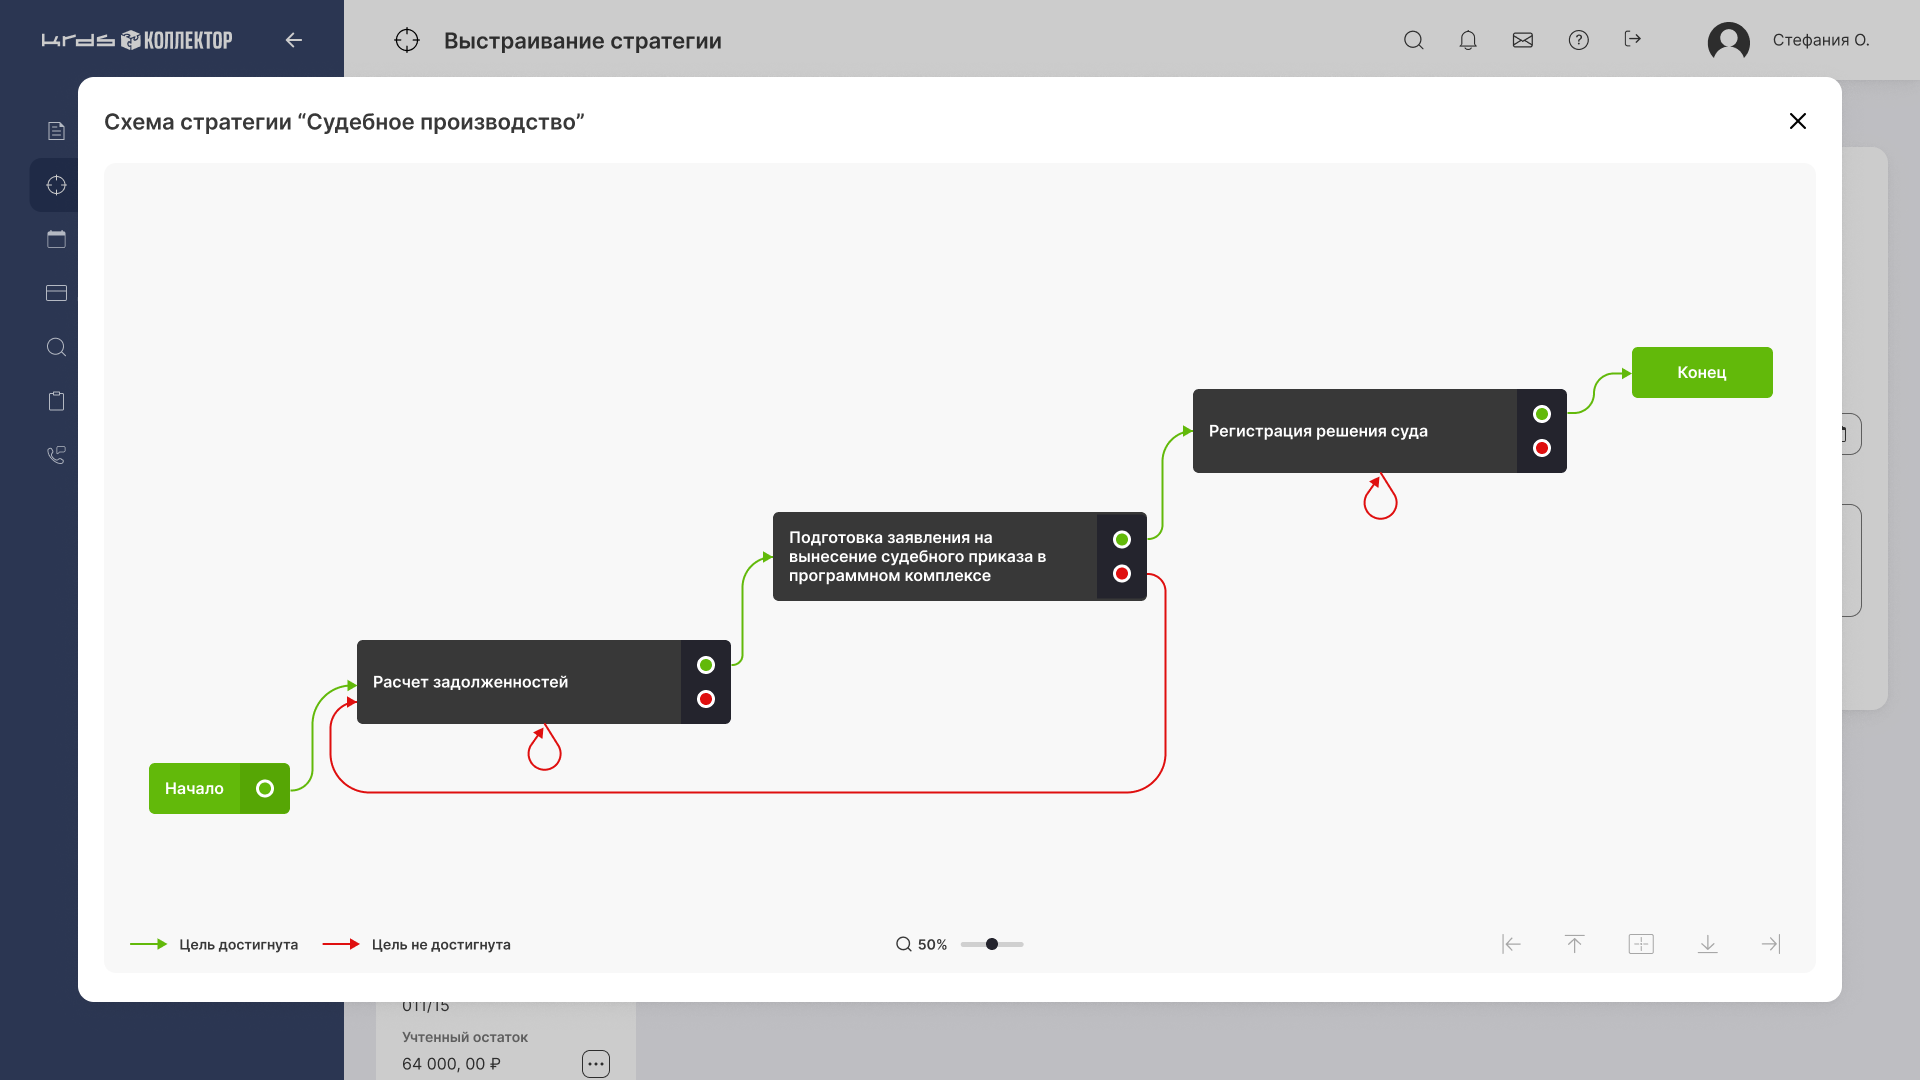This screenshot has width=1920, height=1080.
Task: Click the help question mark icon
Action: coord(1578,40)
